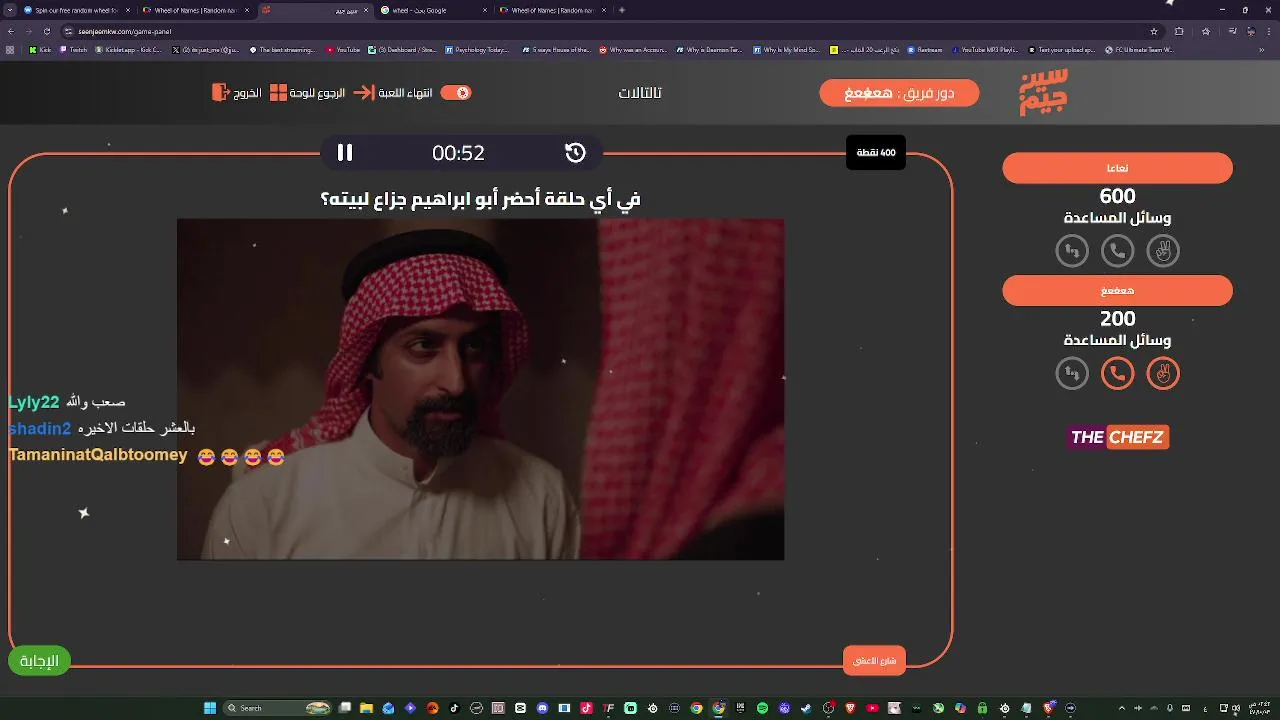Click the 00:52 timer display
The width and height of the screenshot is (1280, 720).
(458, 153)
